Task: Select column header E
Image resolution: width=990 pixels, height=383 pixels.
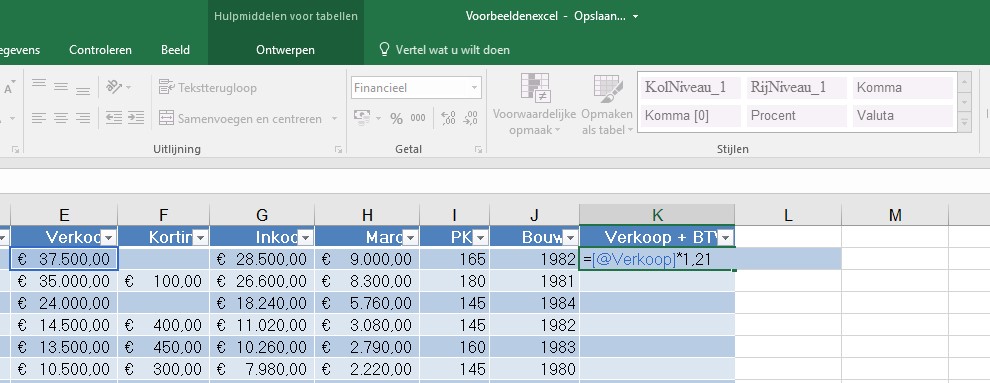Action: 64,215
